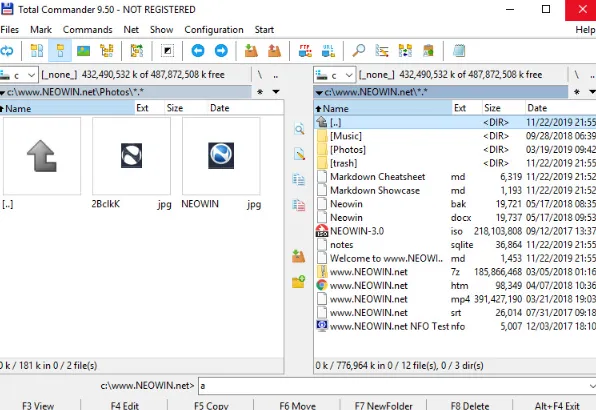Click the F7 NewFolder button
Image resolution: width=596 pixels, height=410 pixels.
click(384, 405)
